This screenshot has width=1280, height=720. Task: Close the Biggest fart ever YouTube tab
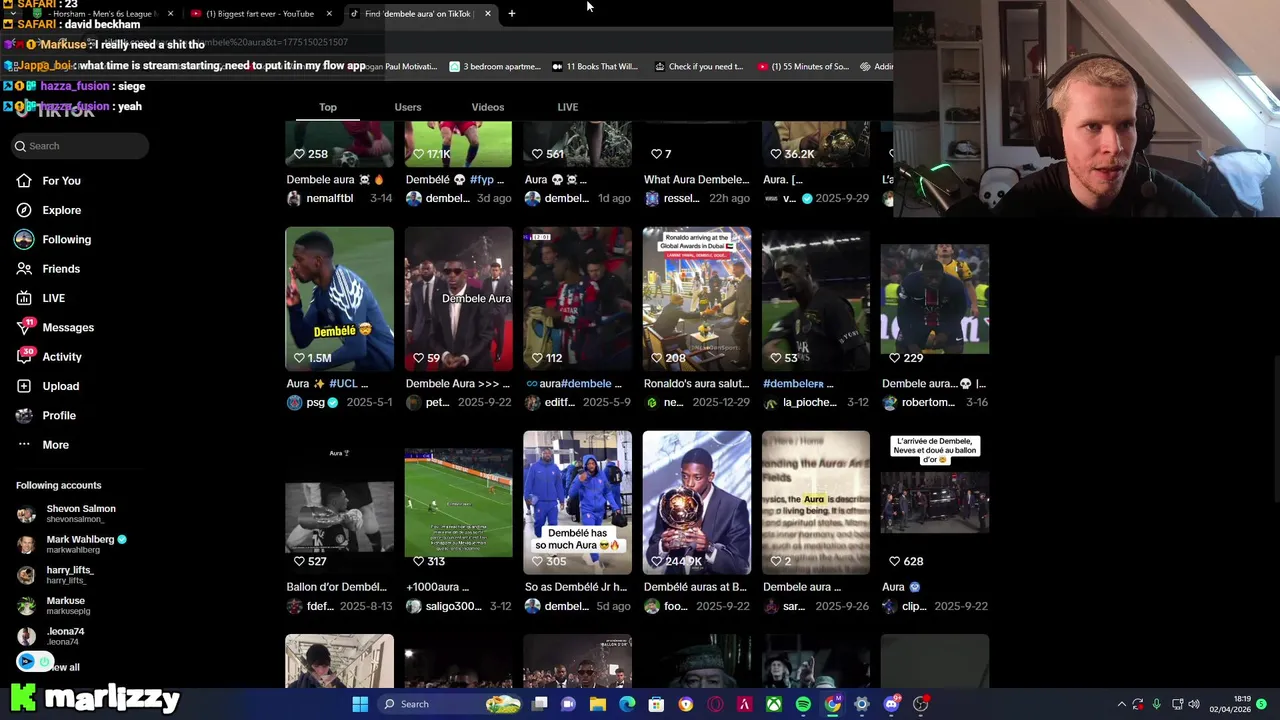click(x=329, y=14)
